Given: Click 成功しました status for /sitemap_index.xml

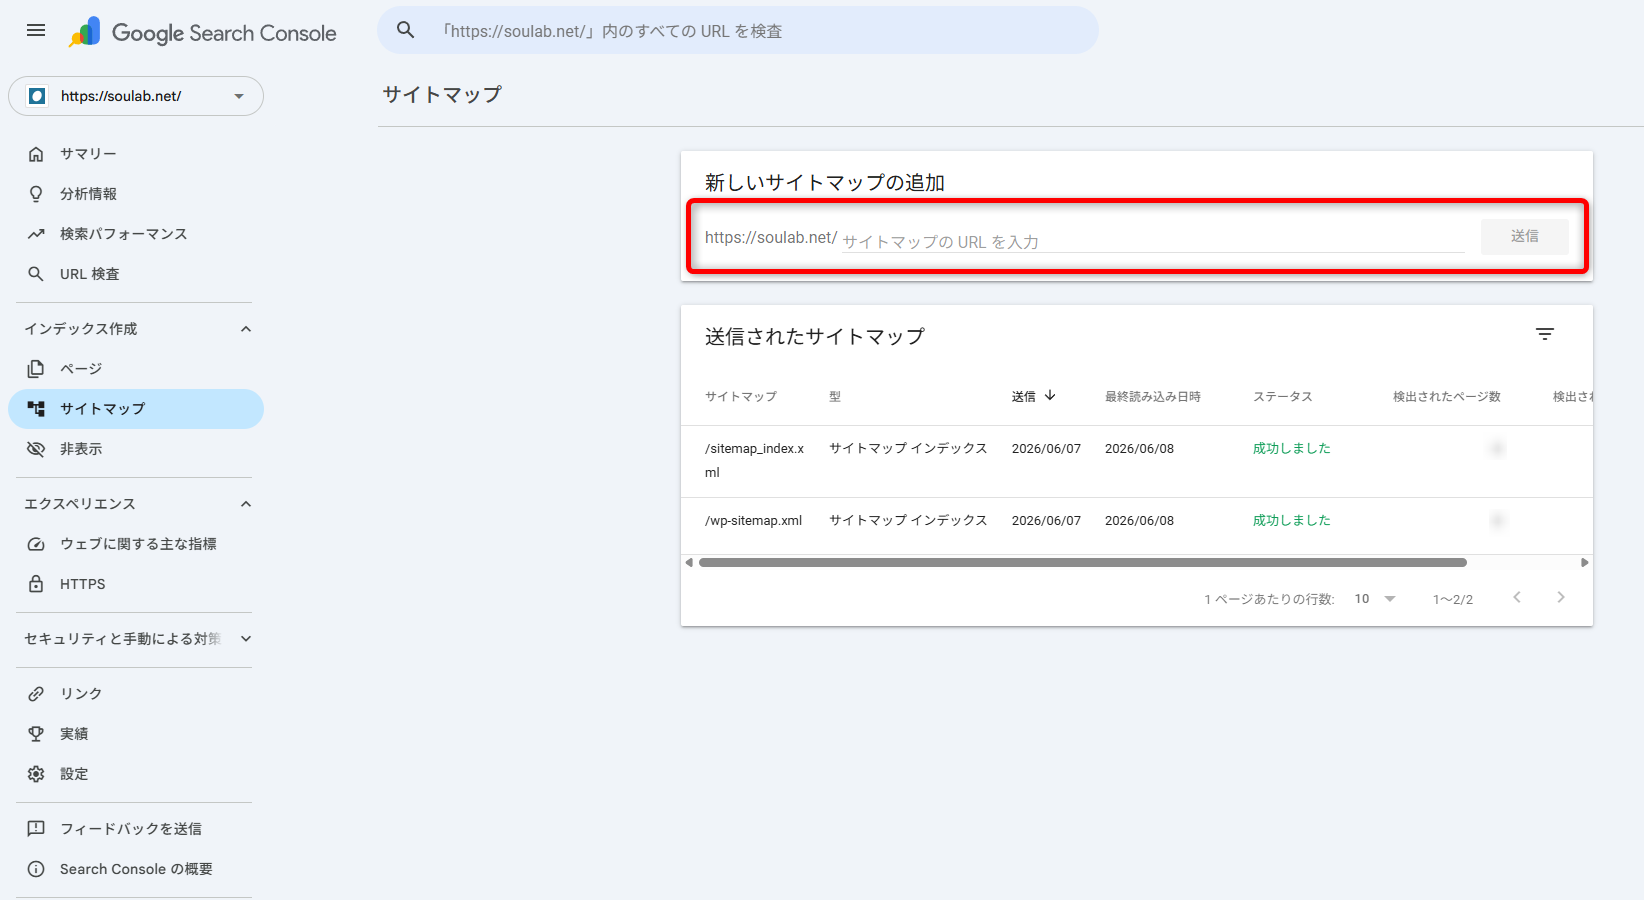Looking at the screenshot, I should point(1292,449).
